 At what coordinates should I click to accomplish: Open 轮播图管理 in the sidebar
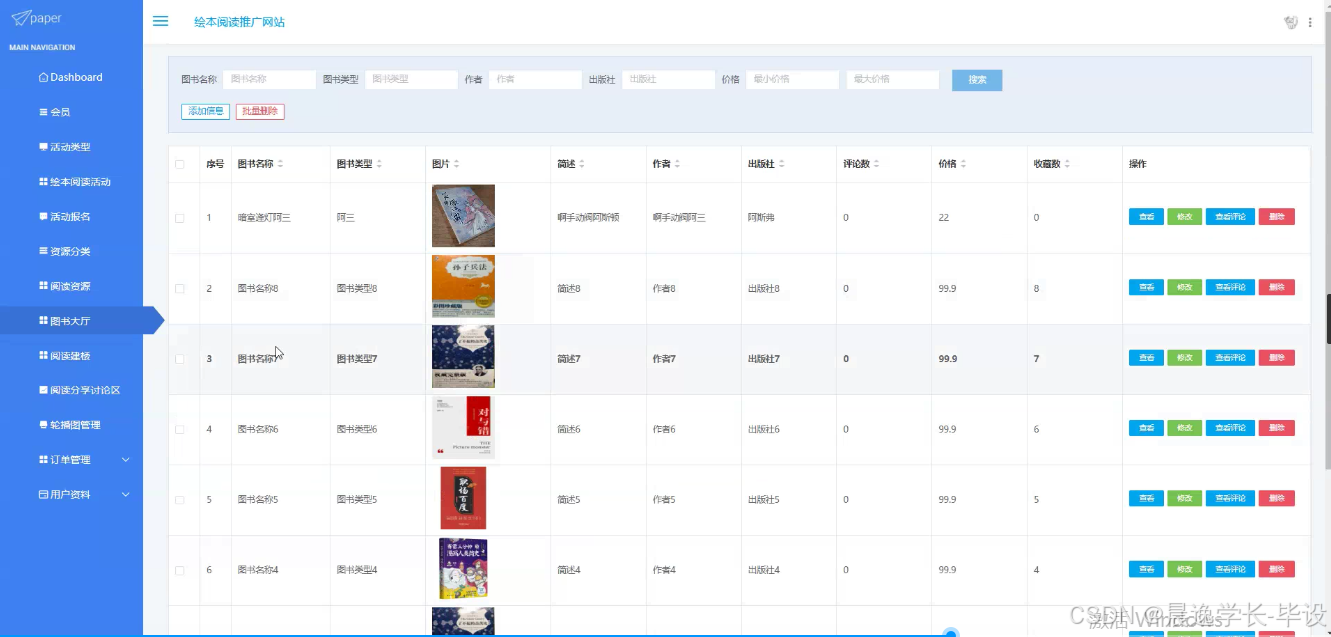coord(71,425)
